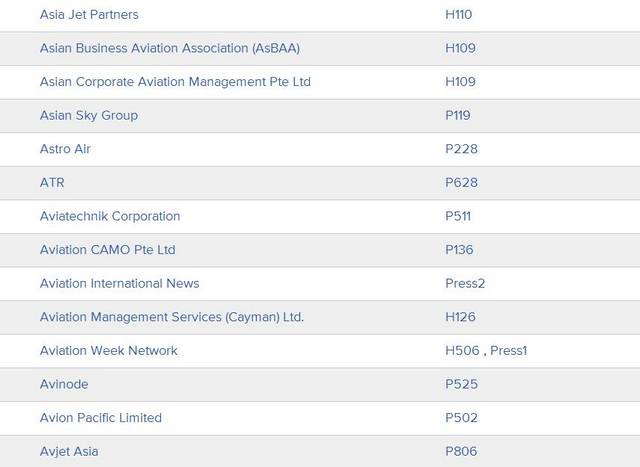
Task: Select the ATR exhibitor row name
Action: point(52,183)
